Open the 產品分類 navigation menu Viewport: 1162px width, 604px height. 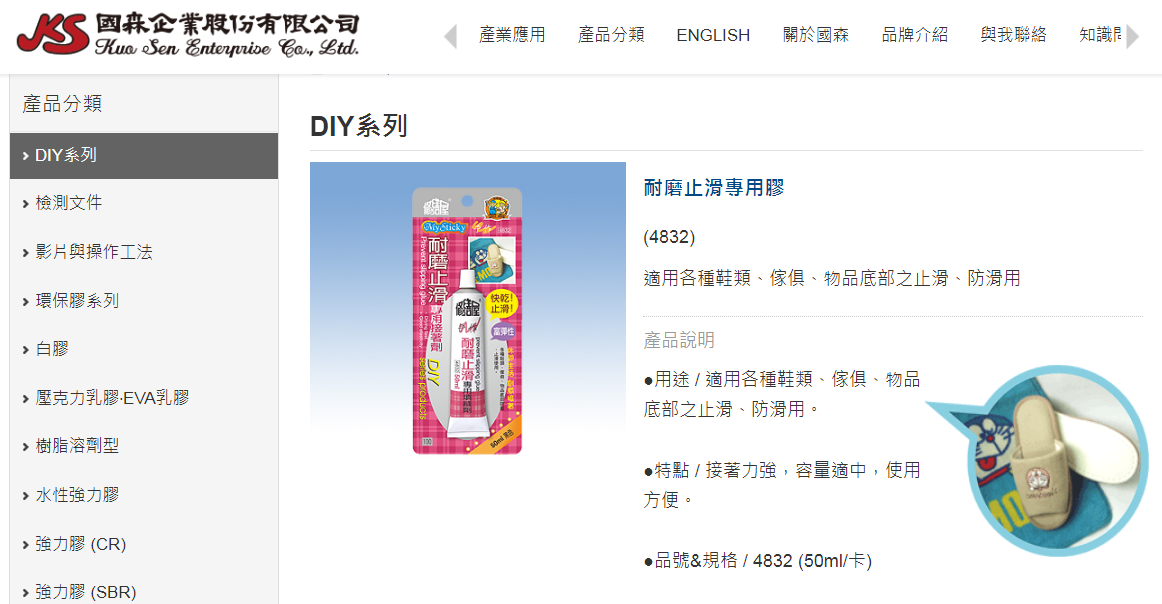(x=611, y=35)
